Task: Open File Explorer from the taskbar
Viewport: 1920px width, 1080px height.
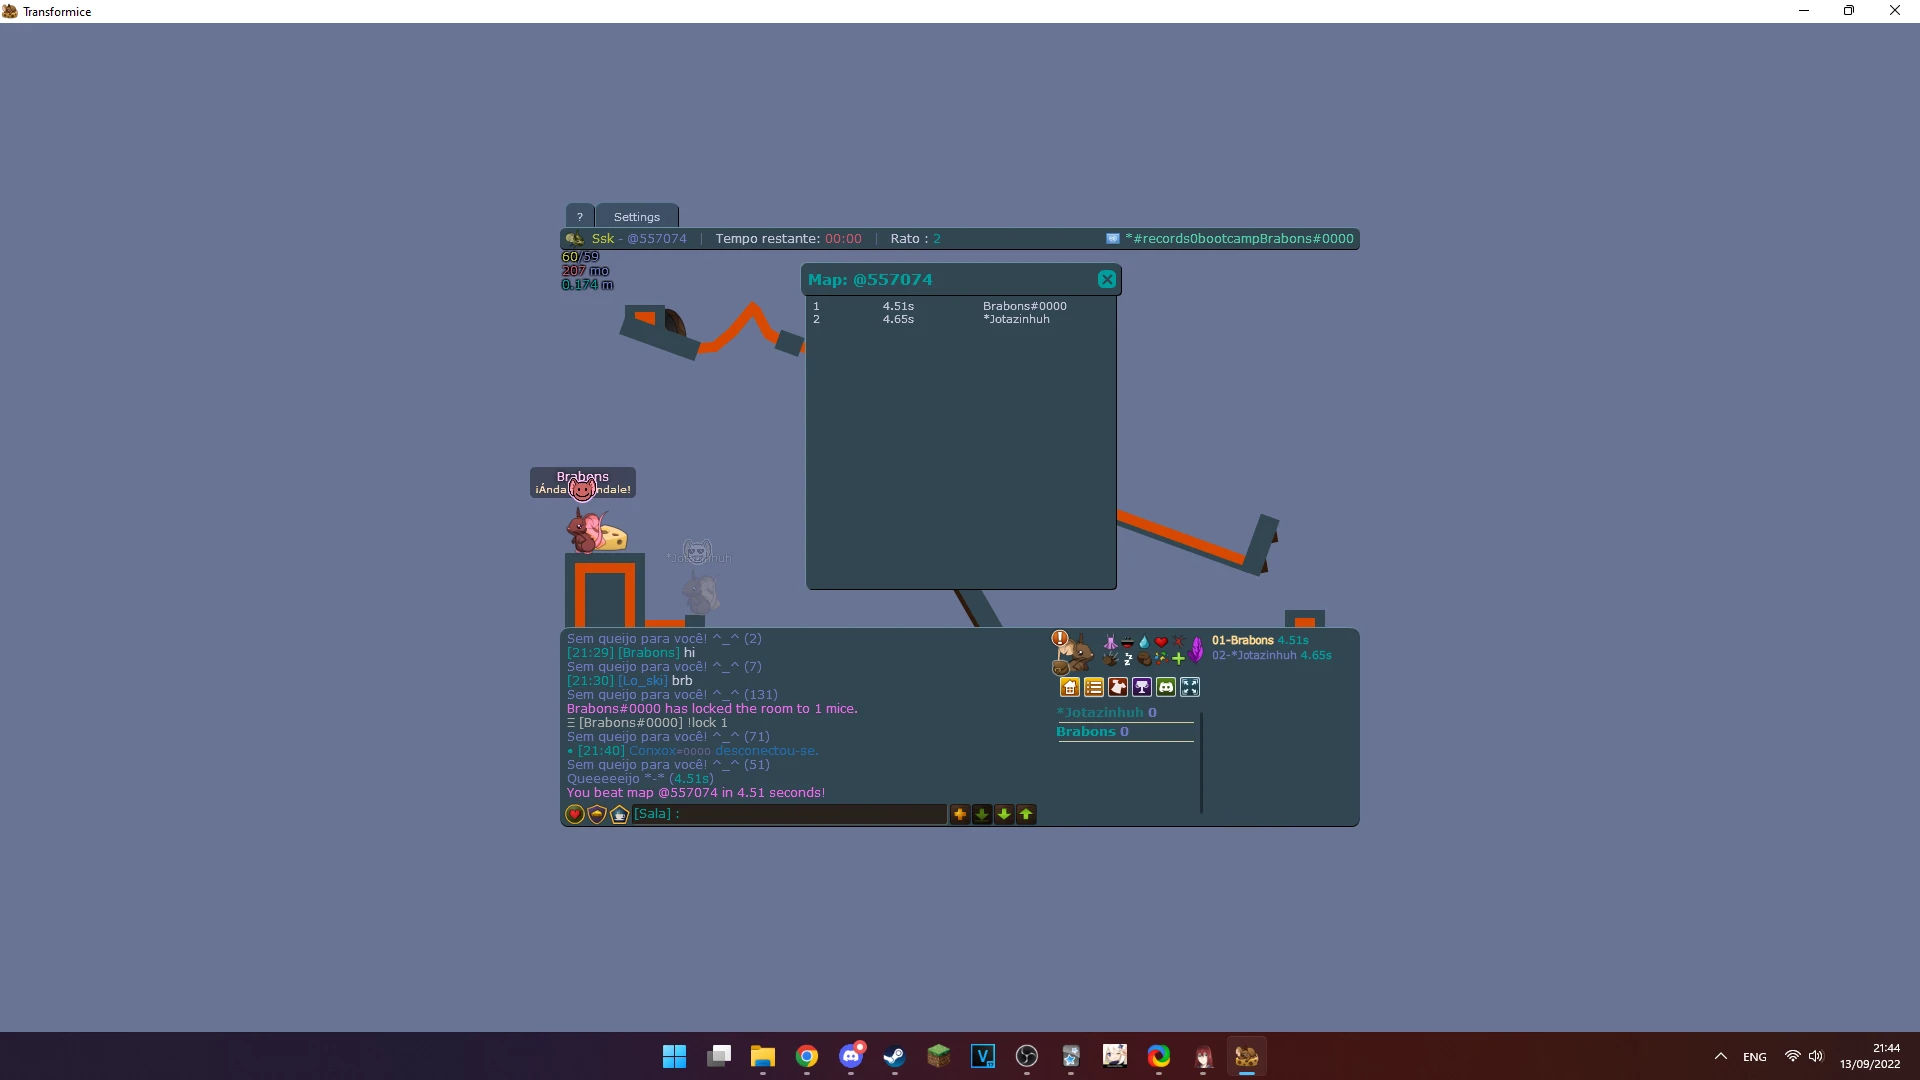Action: (763, 1057)
